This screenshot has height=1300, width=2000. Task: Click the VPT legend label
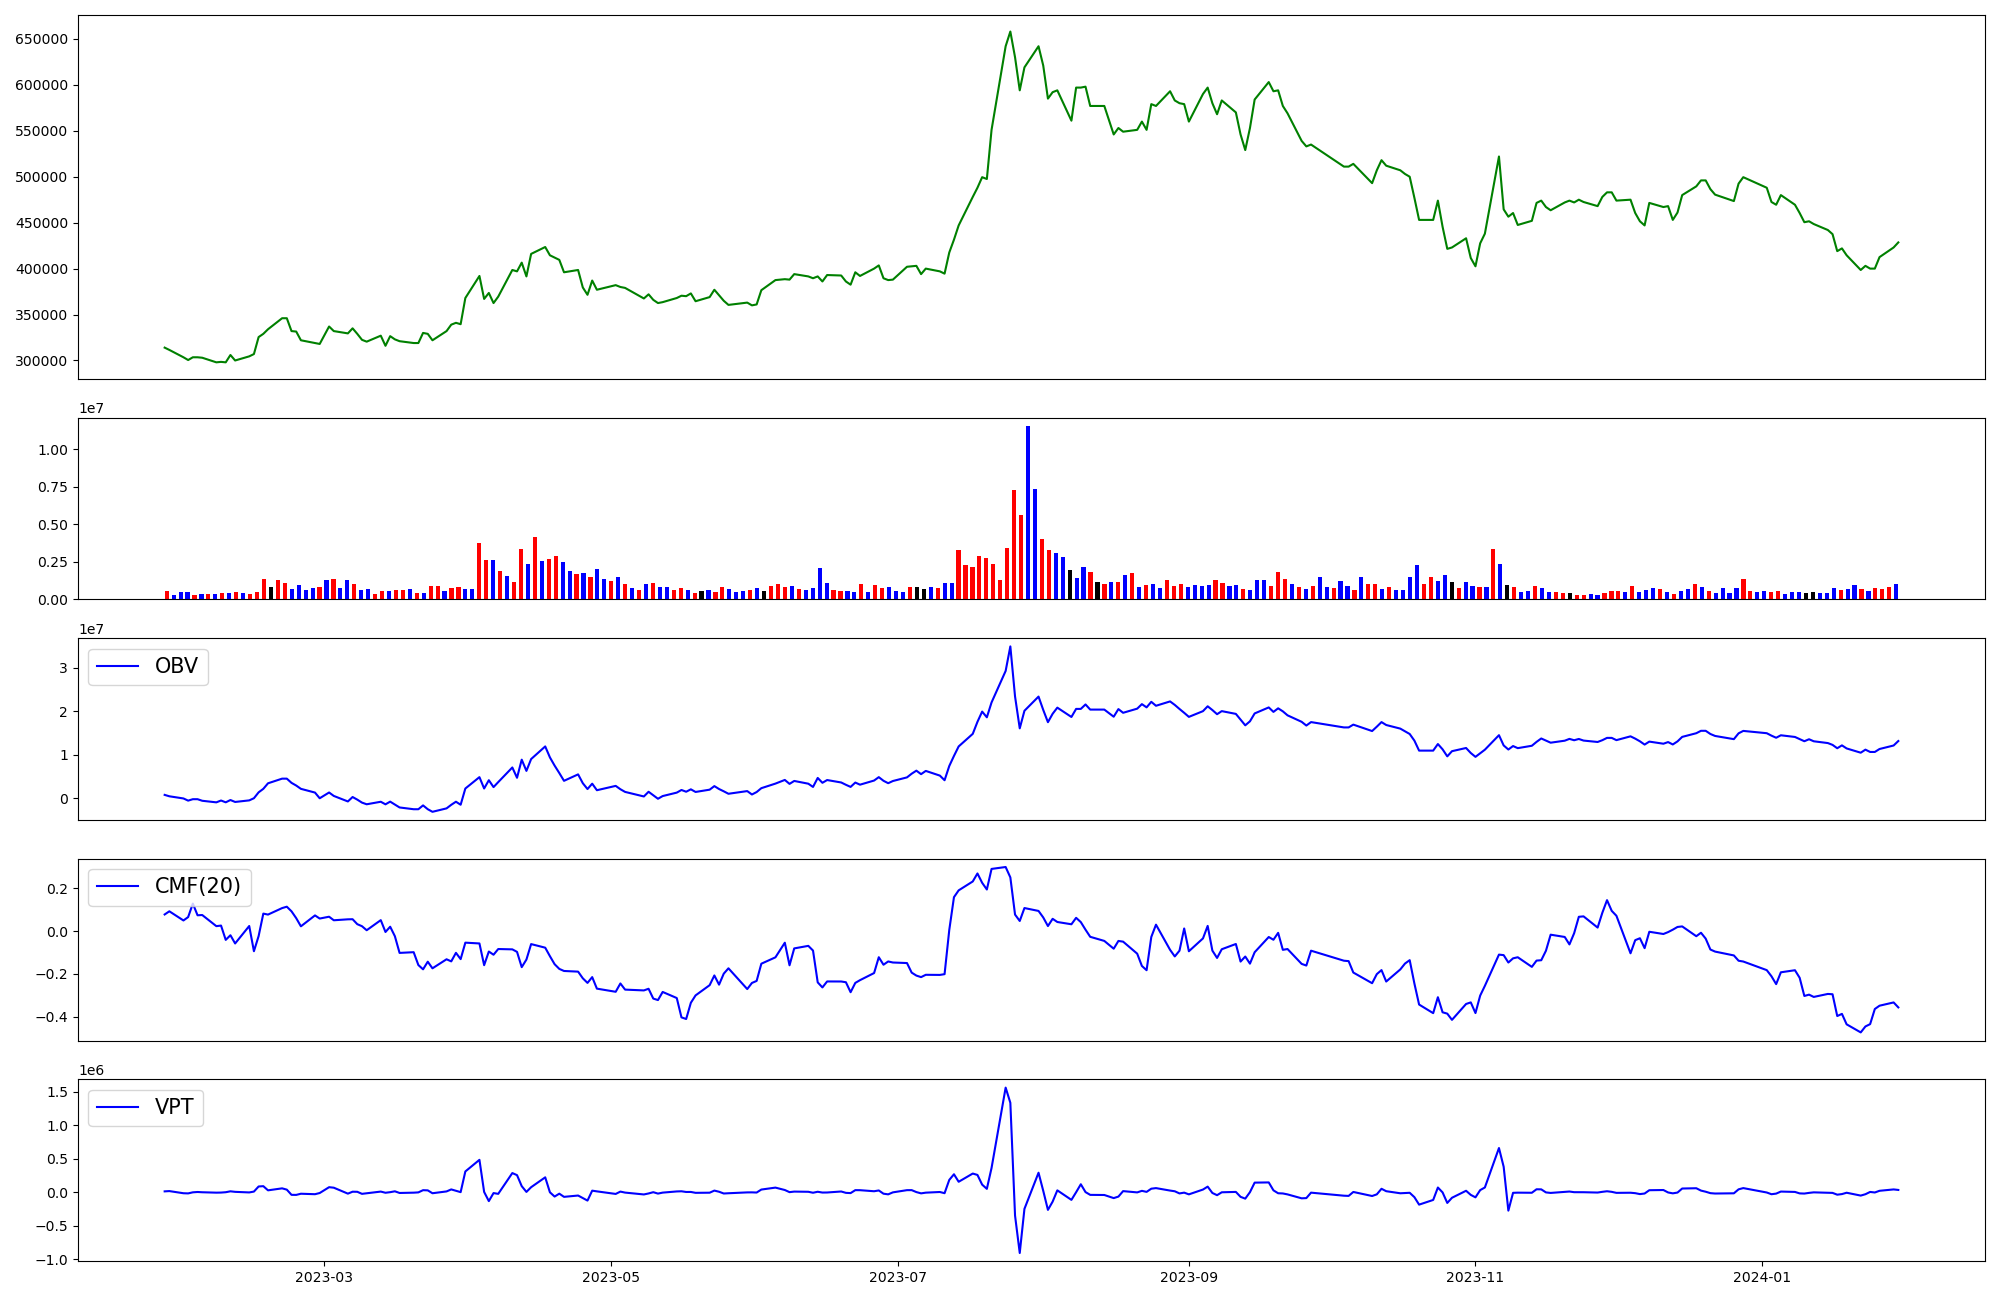click(x=174, y=1107)
